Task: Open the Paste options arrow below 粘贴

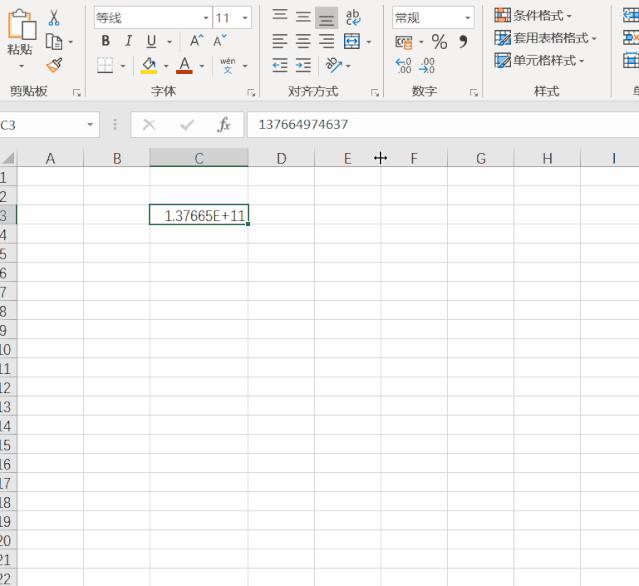Action: click(x=21, y=66)
